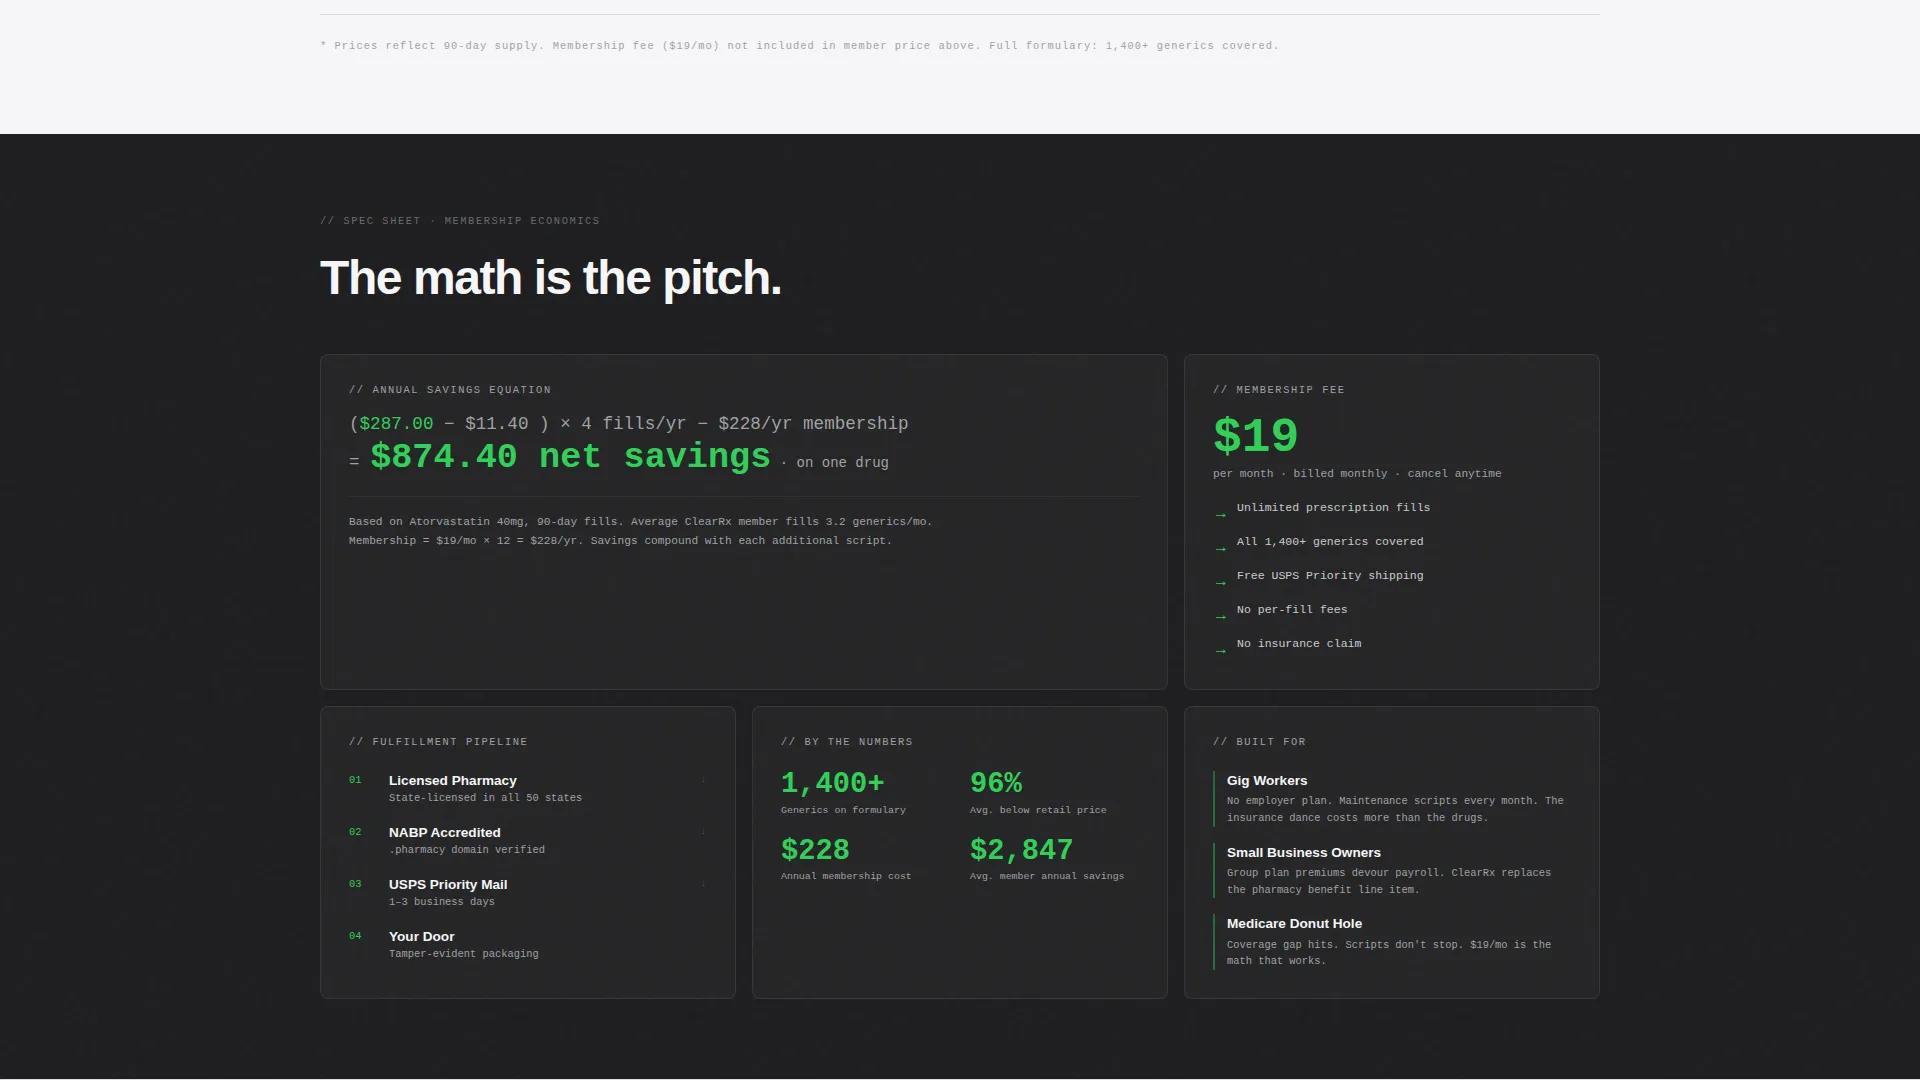The width and height of the screenshot is (1920, 1080).
Task: Click the large green $19 price
Action: pyautogui.click(x=1255, y=436)
